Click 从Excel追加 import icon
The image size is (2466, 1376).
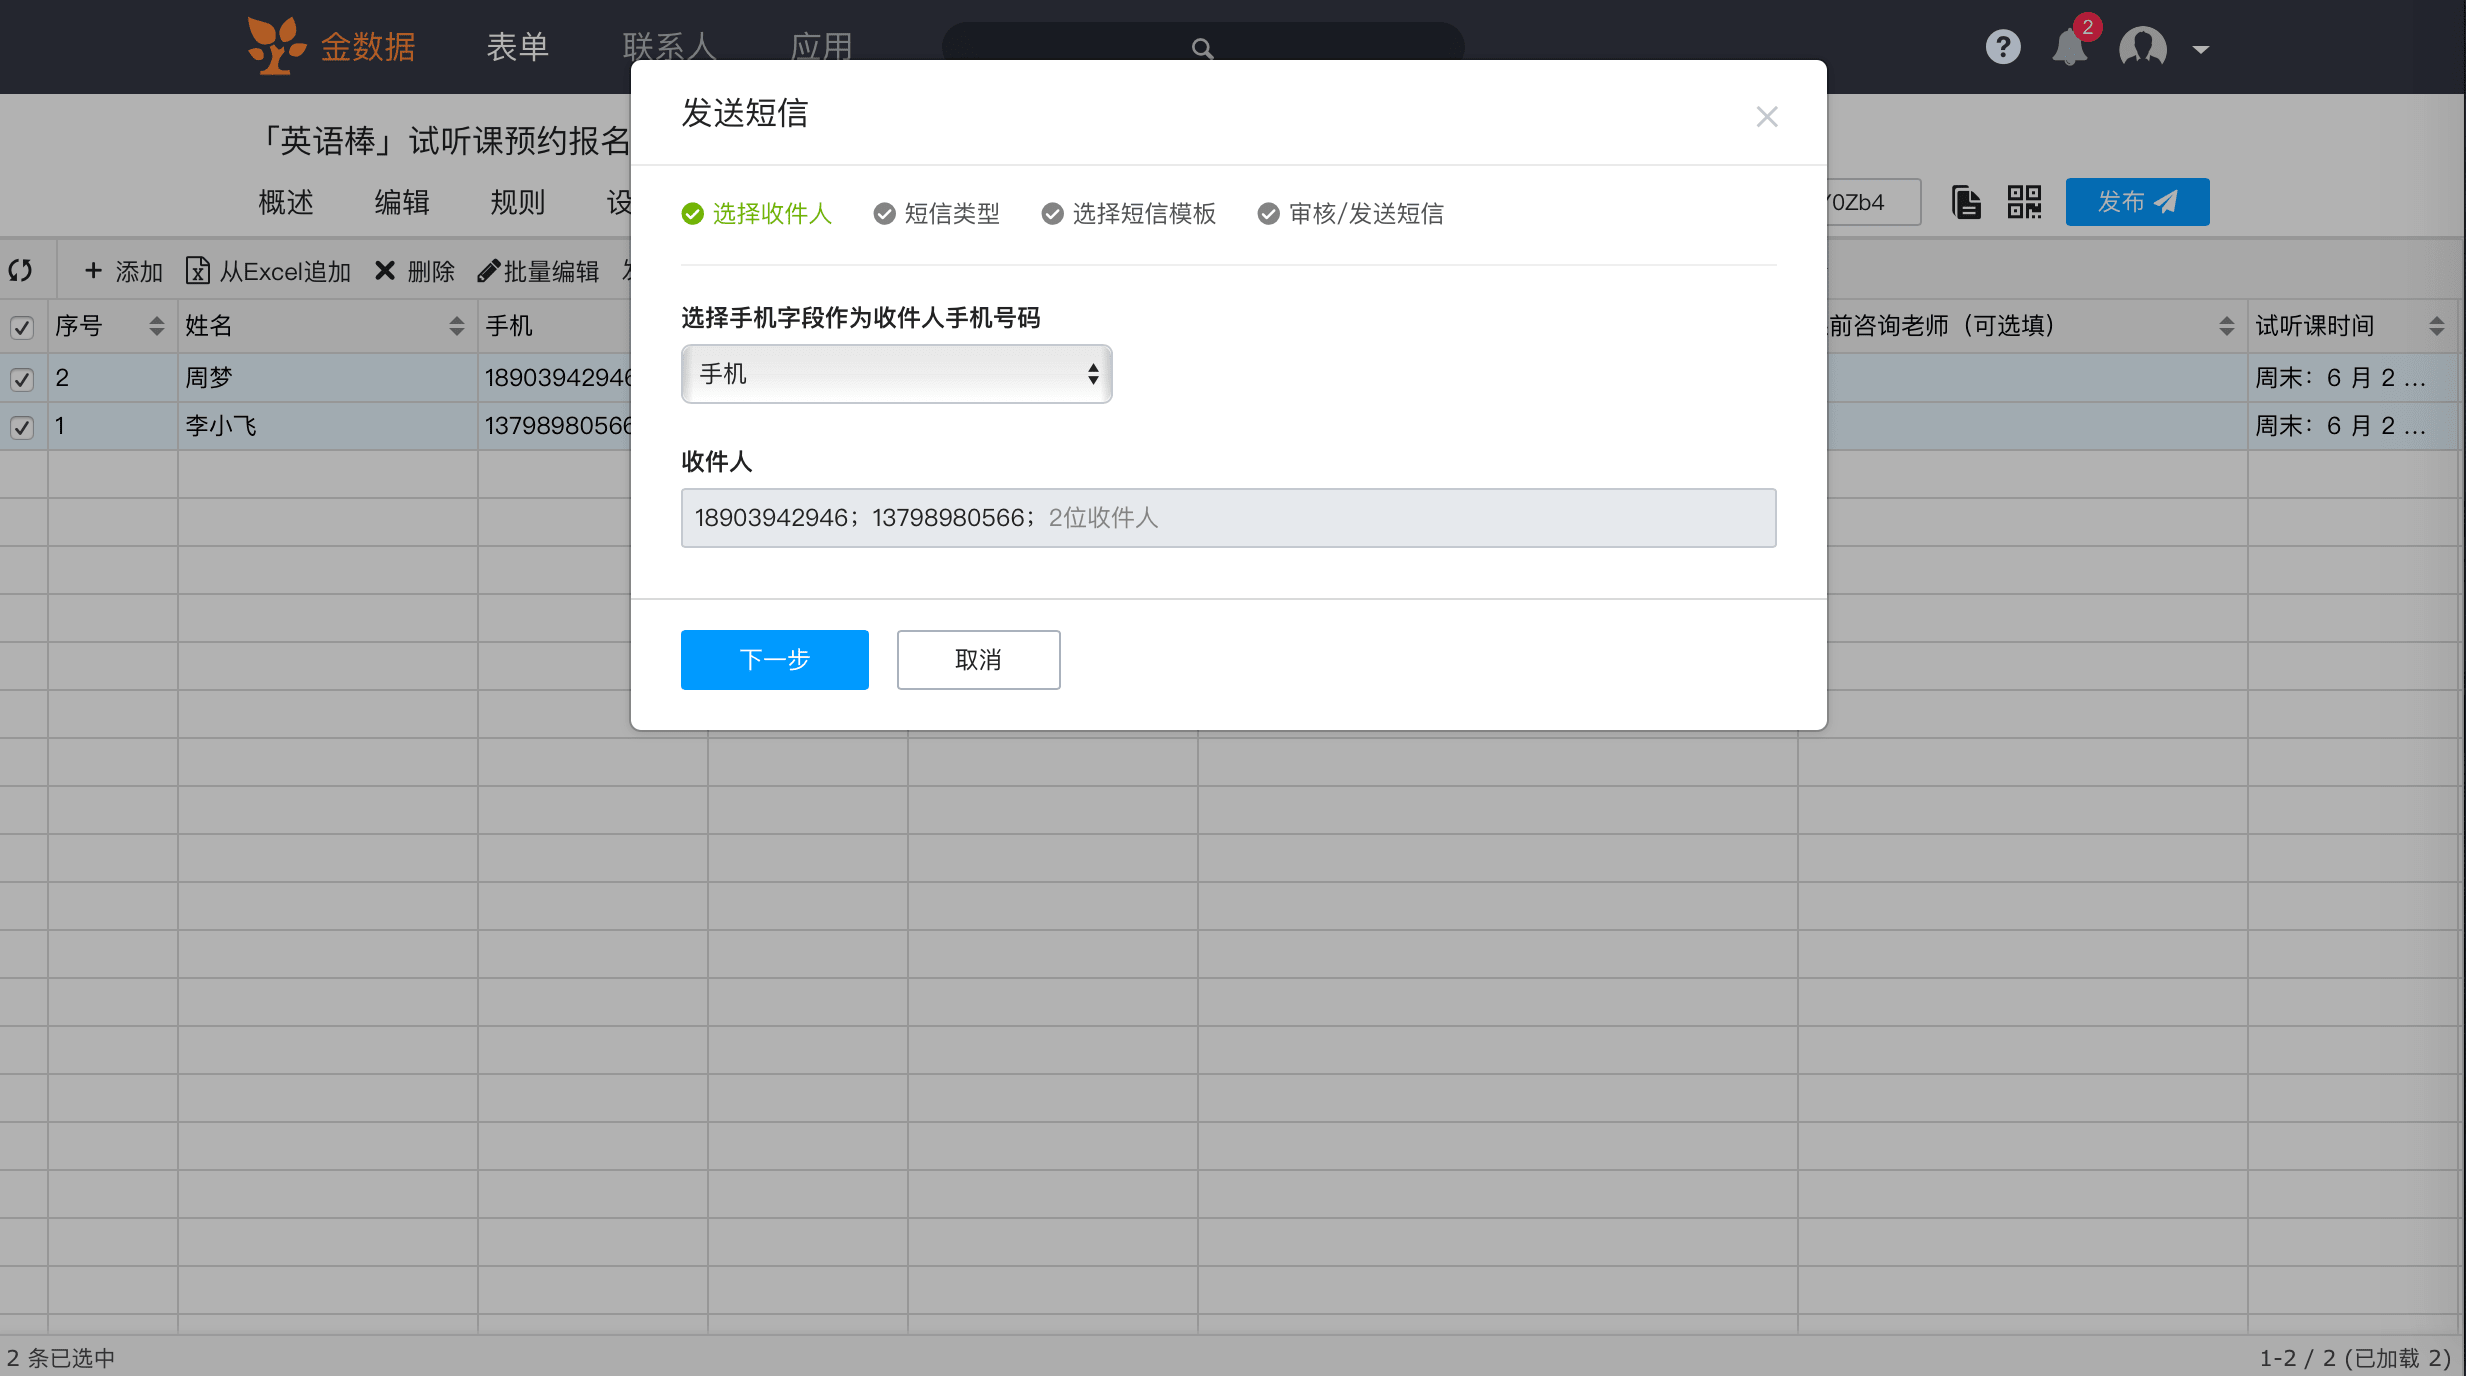click(198, 271)
